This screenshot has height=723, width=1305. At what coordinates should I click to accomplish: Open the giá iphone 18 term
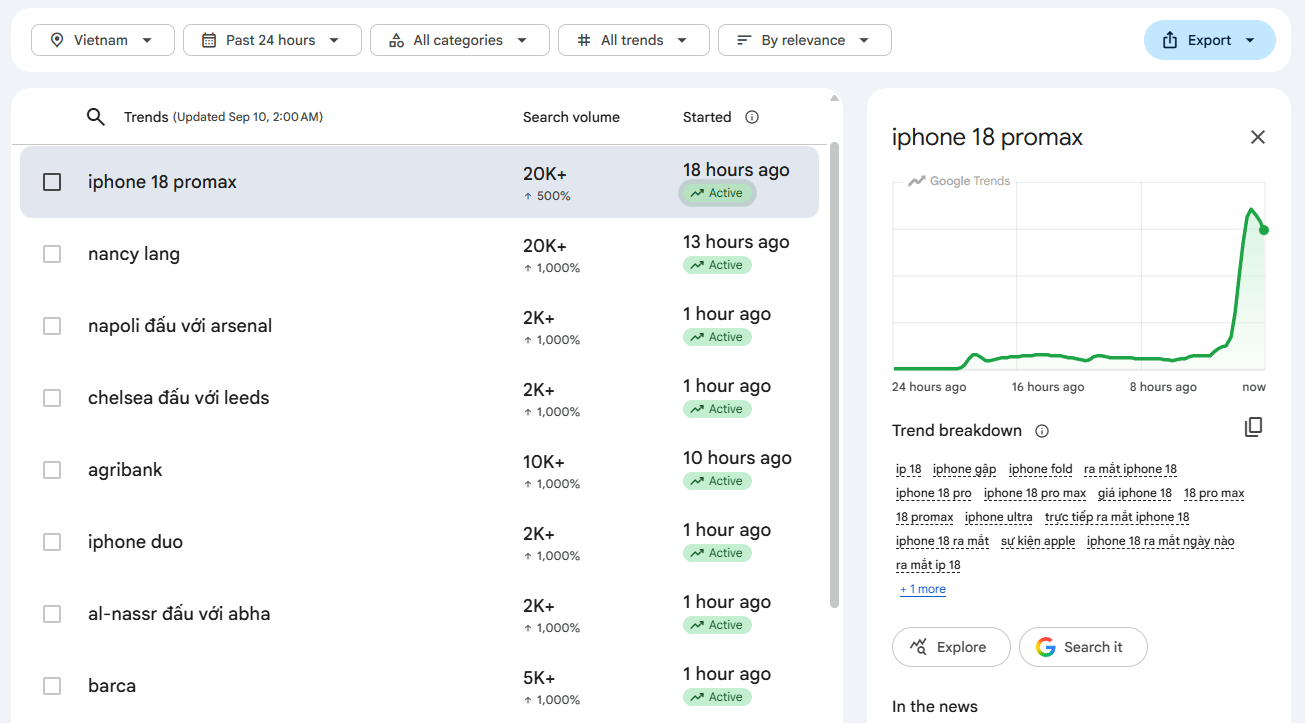1135,493
